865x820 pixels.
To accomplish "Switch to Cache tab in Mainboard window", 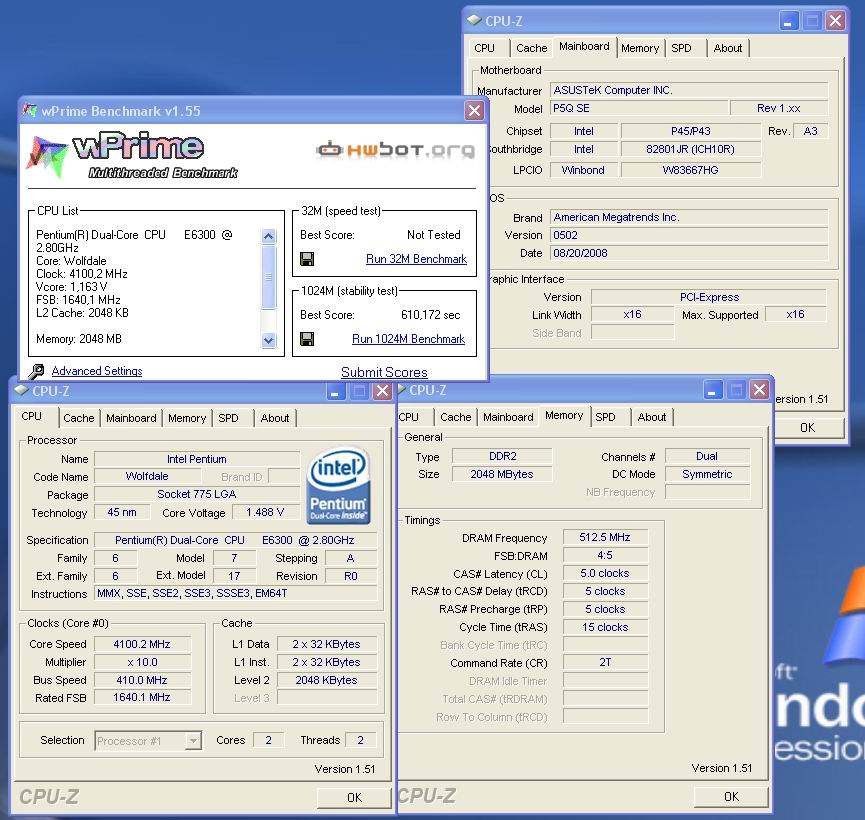I will point(532,48).
